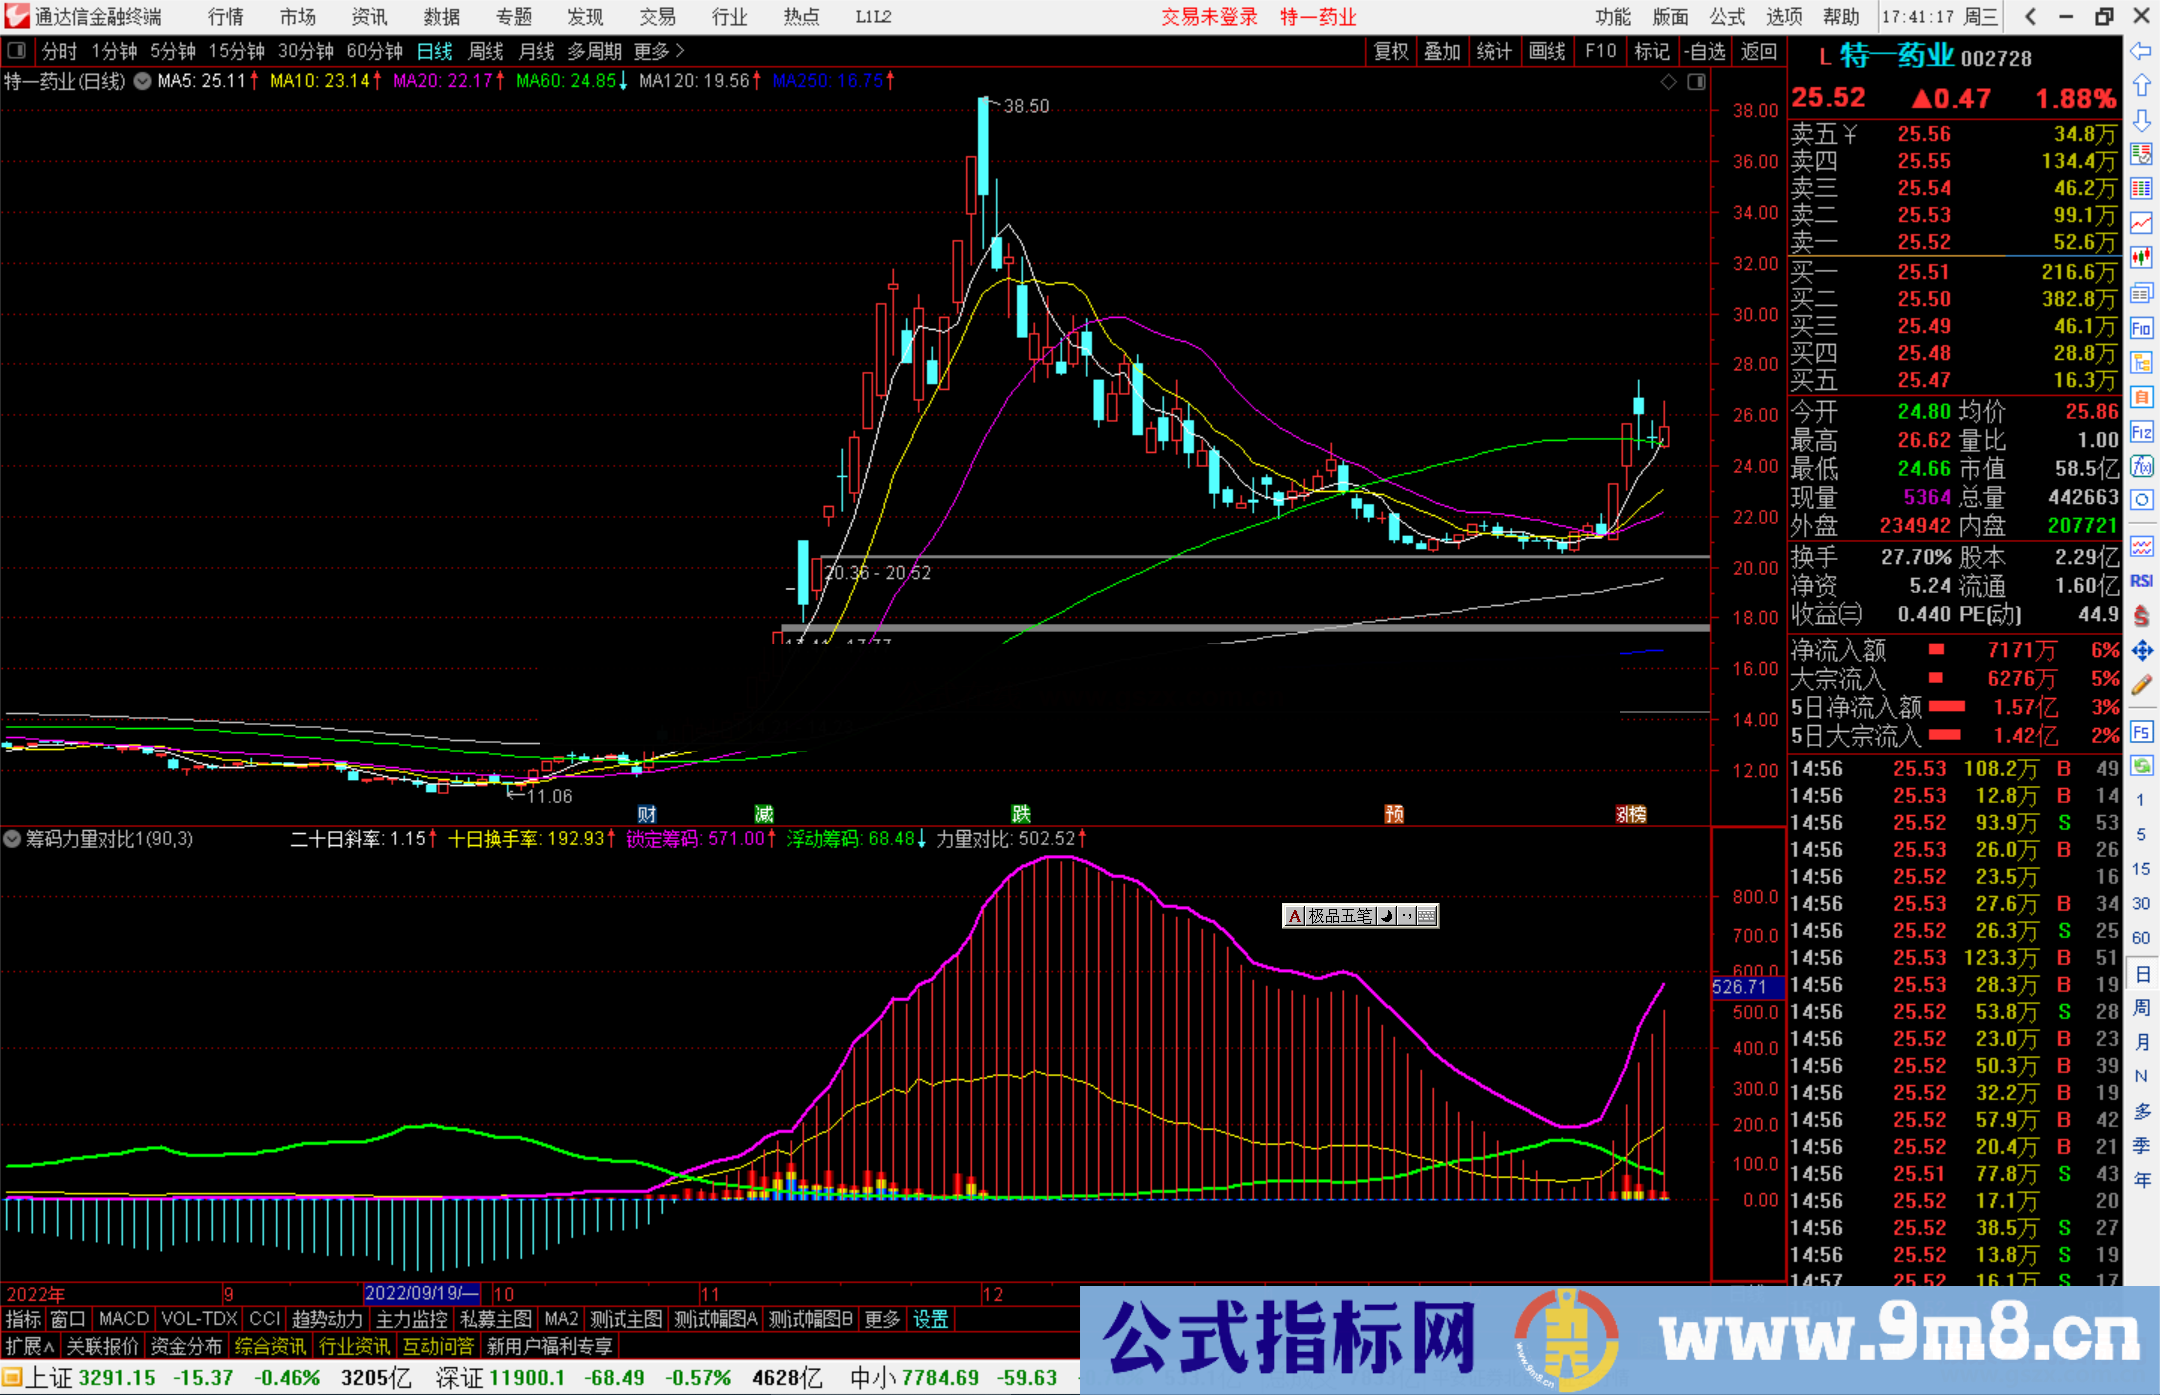2160x1395 pixels.
Task: Click the 极品五笔 input method bar
Action: click(1360, 915)
